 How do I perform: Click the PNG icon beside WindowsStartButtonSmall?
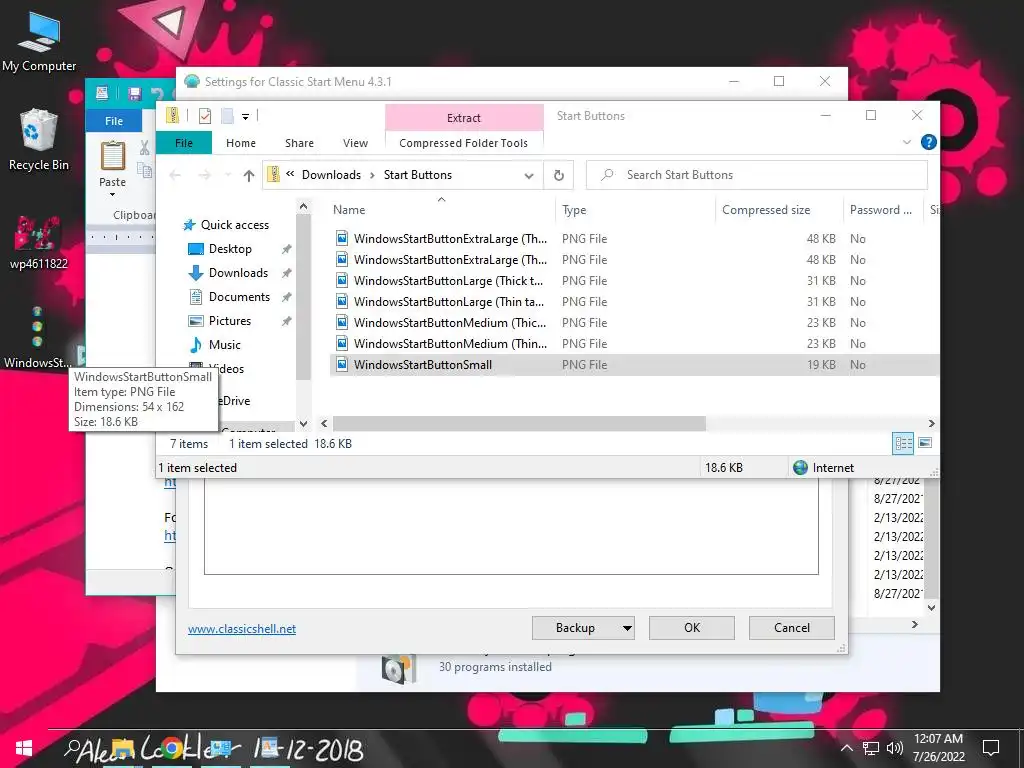coord(342,364)
